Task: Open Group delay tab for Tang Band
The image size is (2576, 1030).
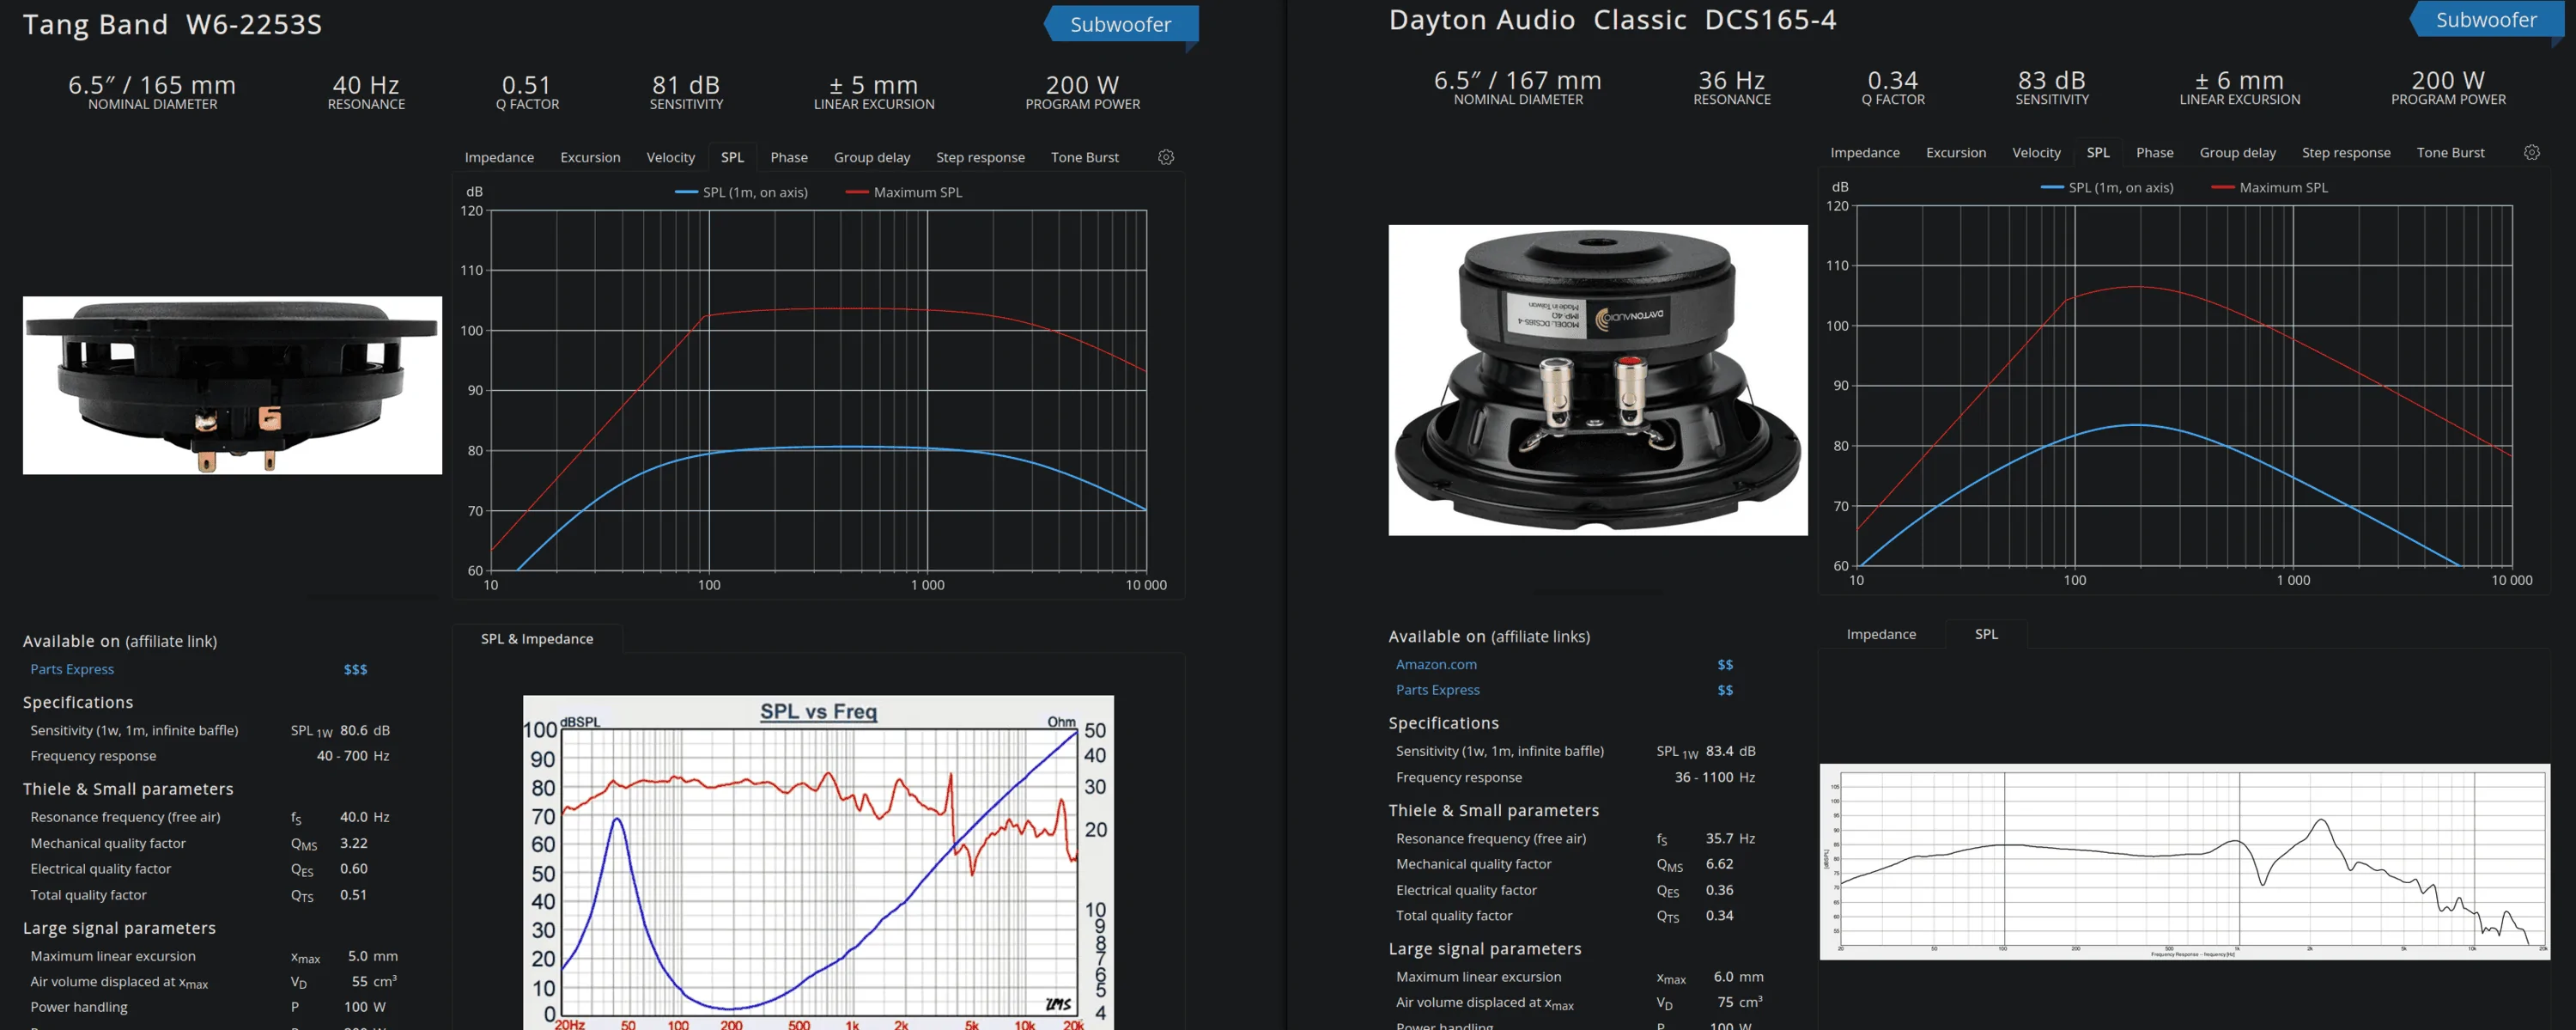Action: pyautogui.click(x=872, y=157)
